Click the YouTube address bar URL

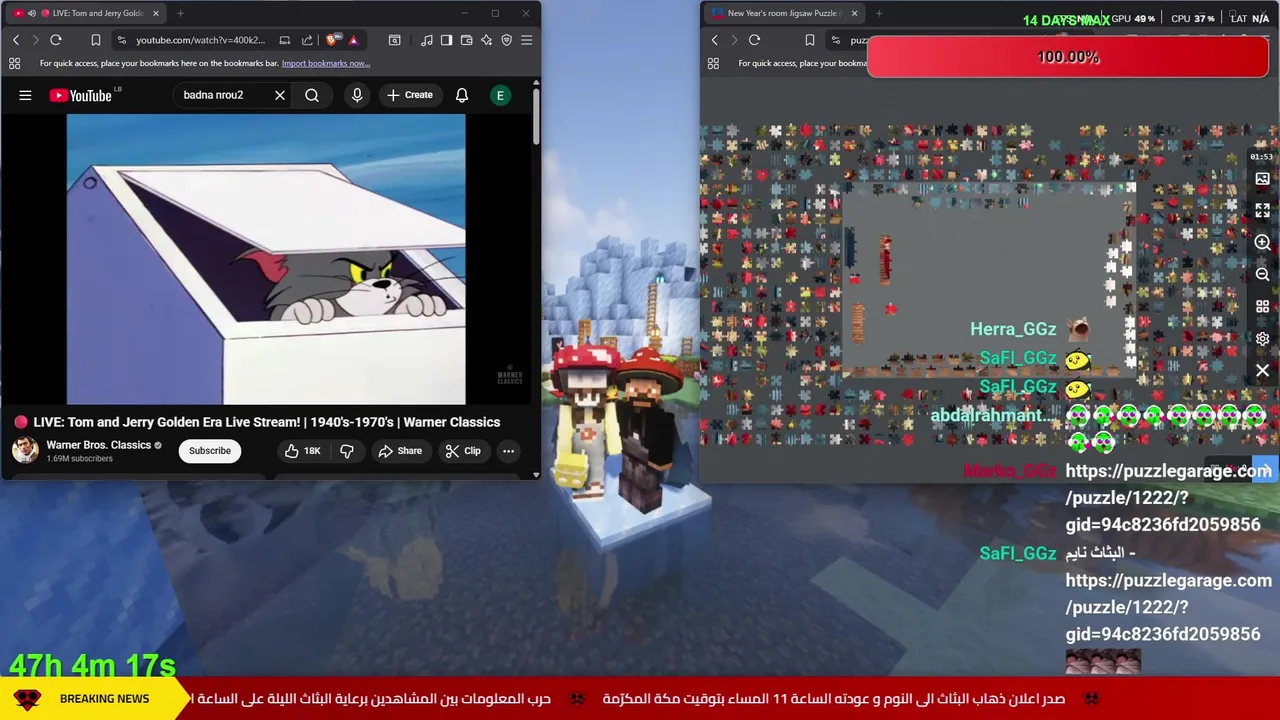(x=201, y=40)
